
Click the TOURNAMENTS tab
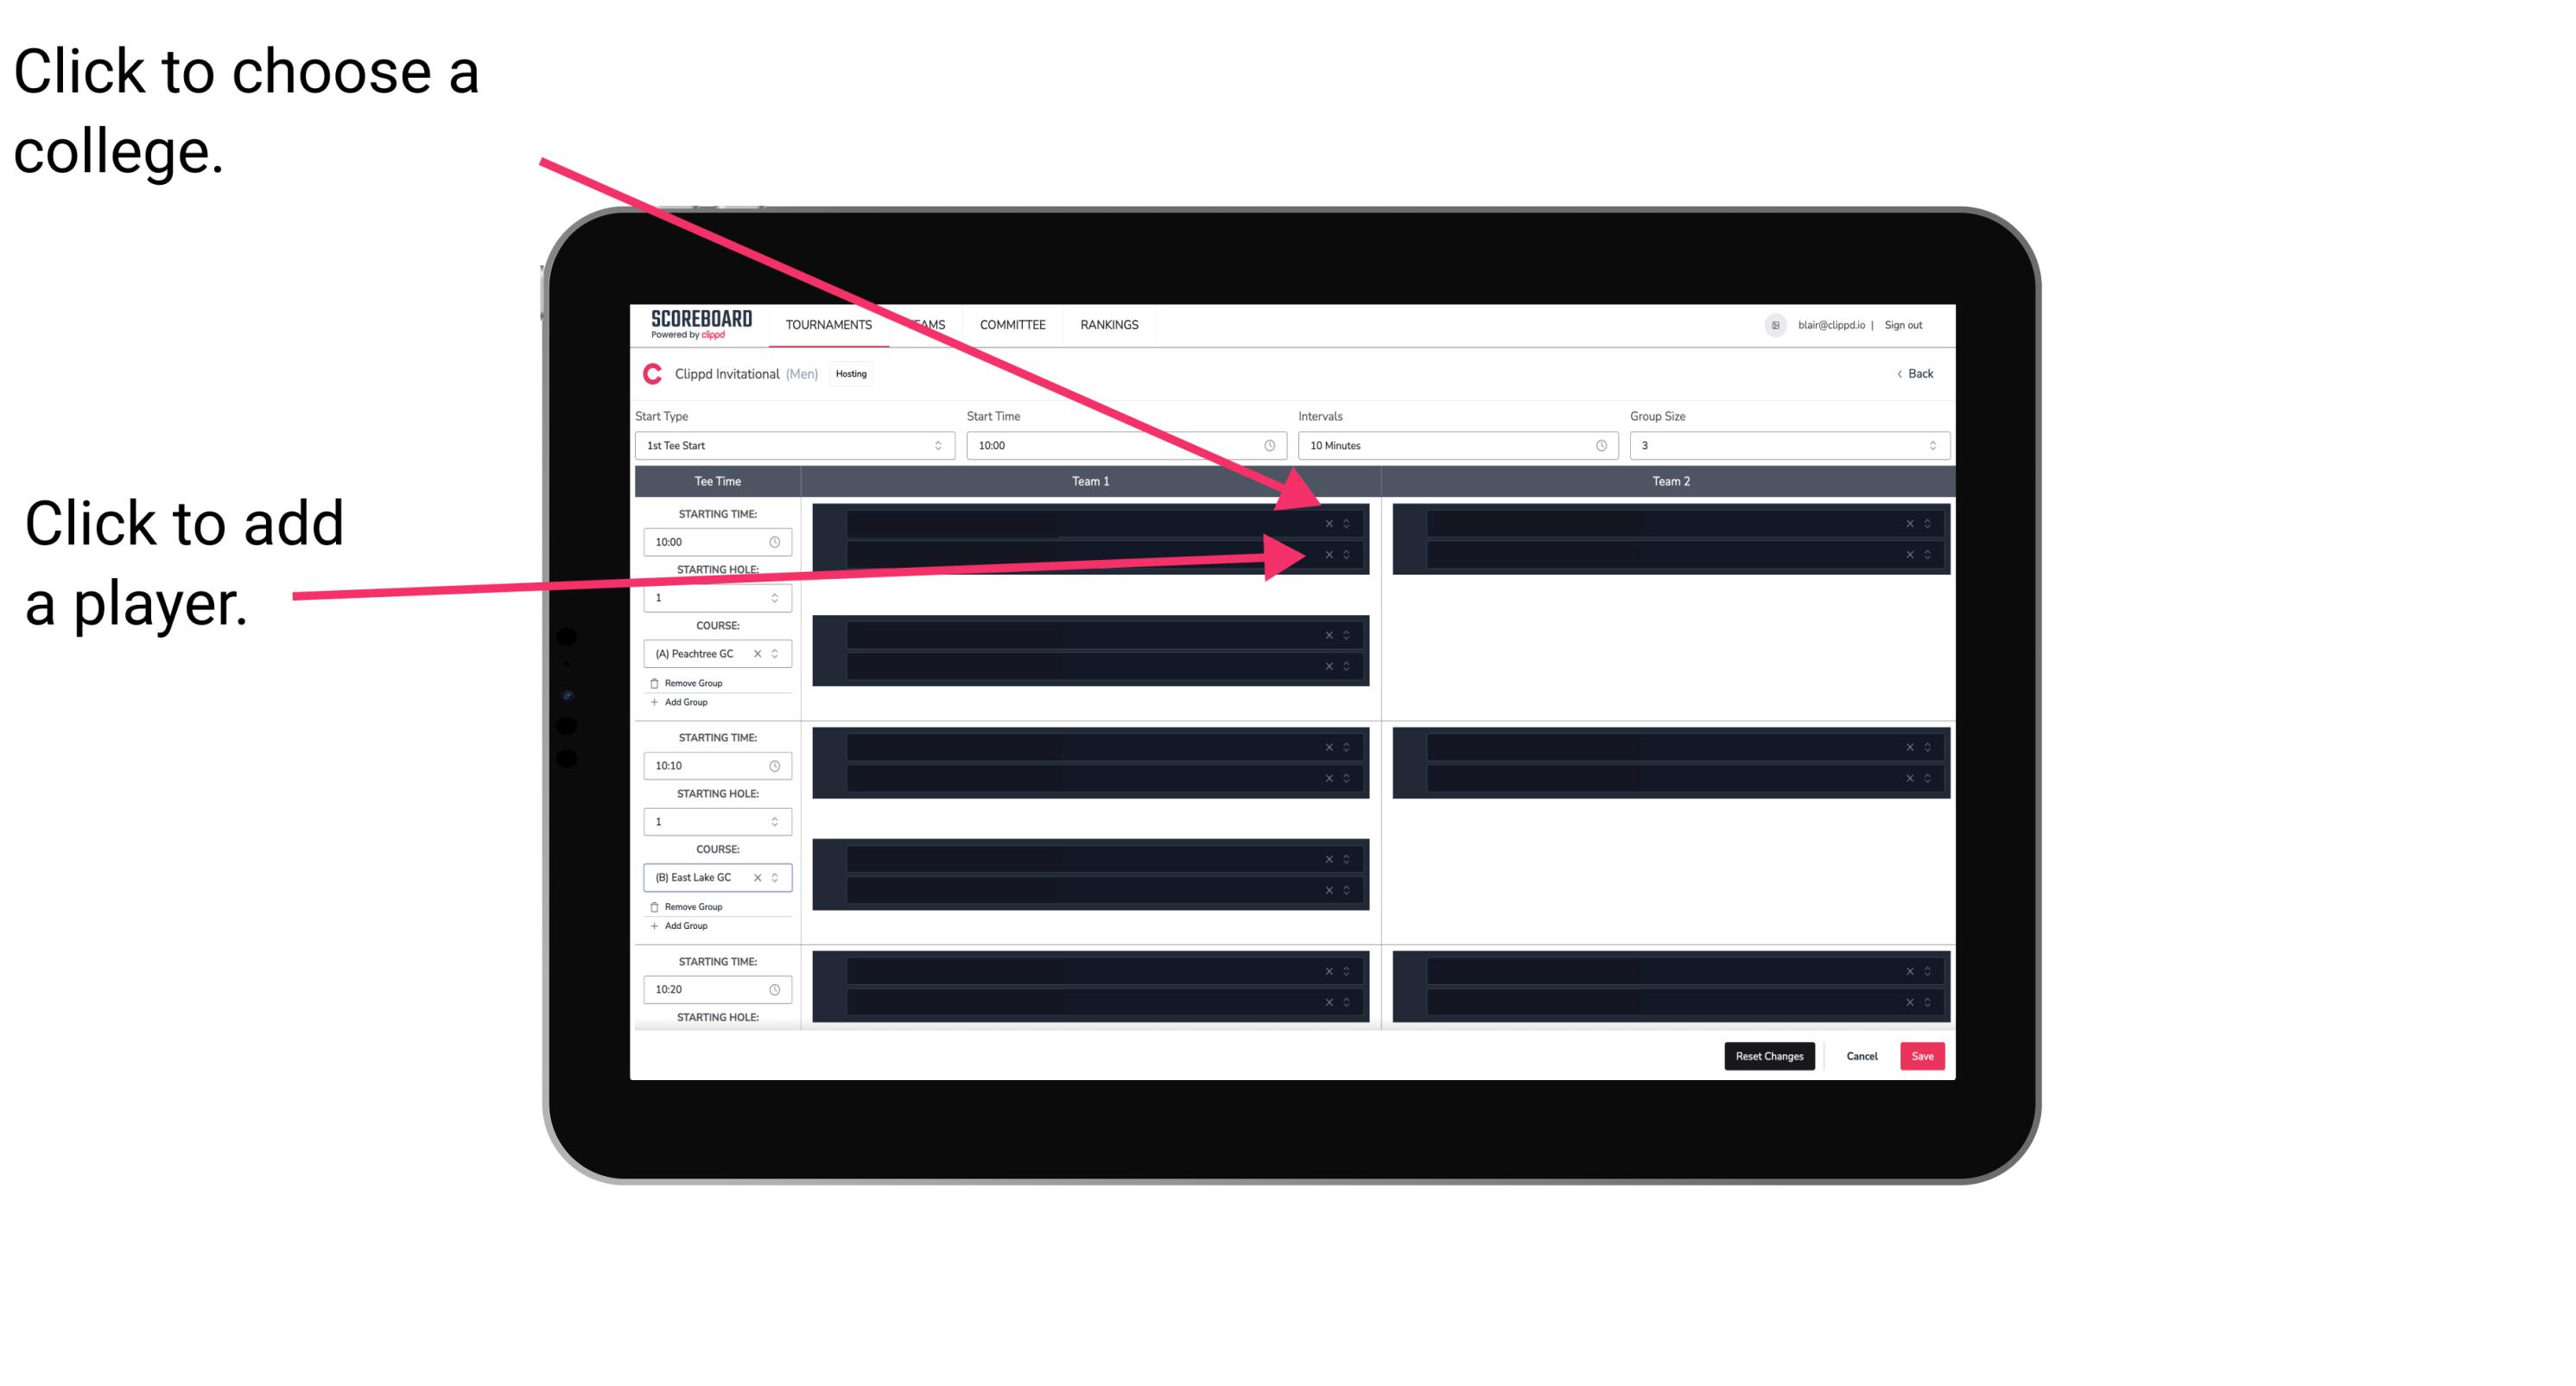pyautogui.click(x=826, y=326)
